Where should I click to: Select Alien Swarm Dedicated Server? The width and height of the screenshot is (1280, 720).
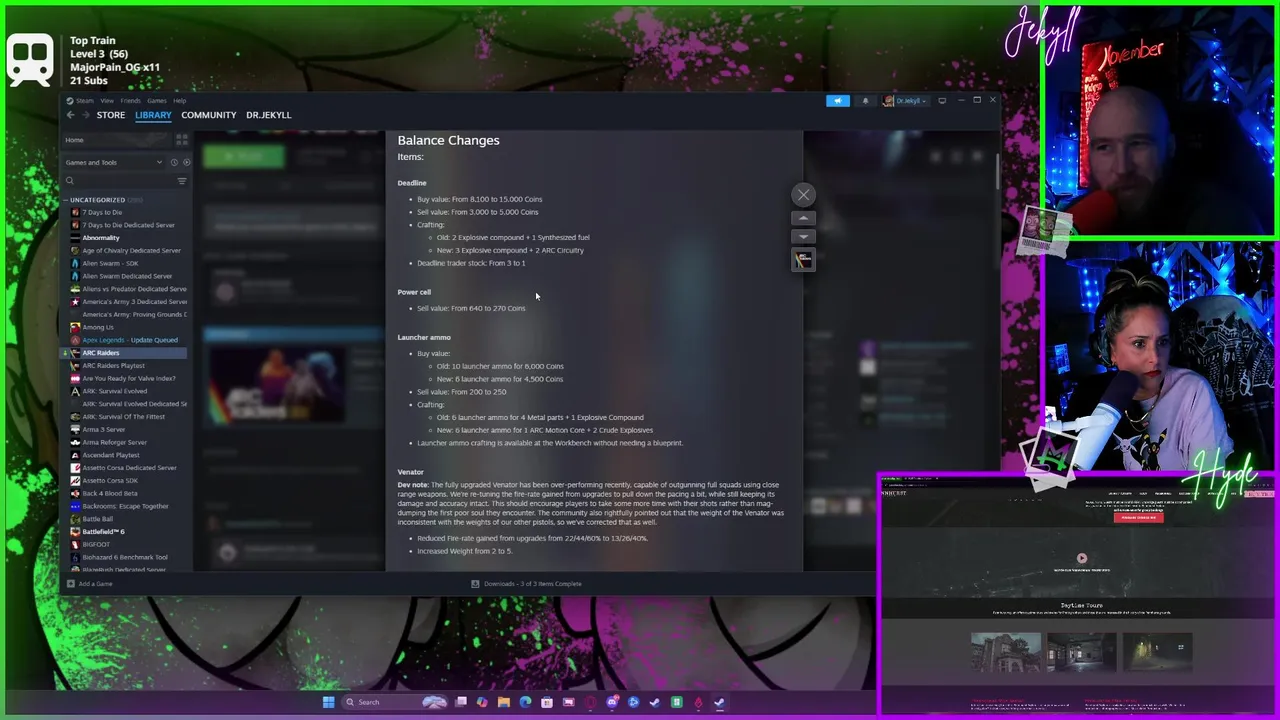click(x=127, y=276)
